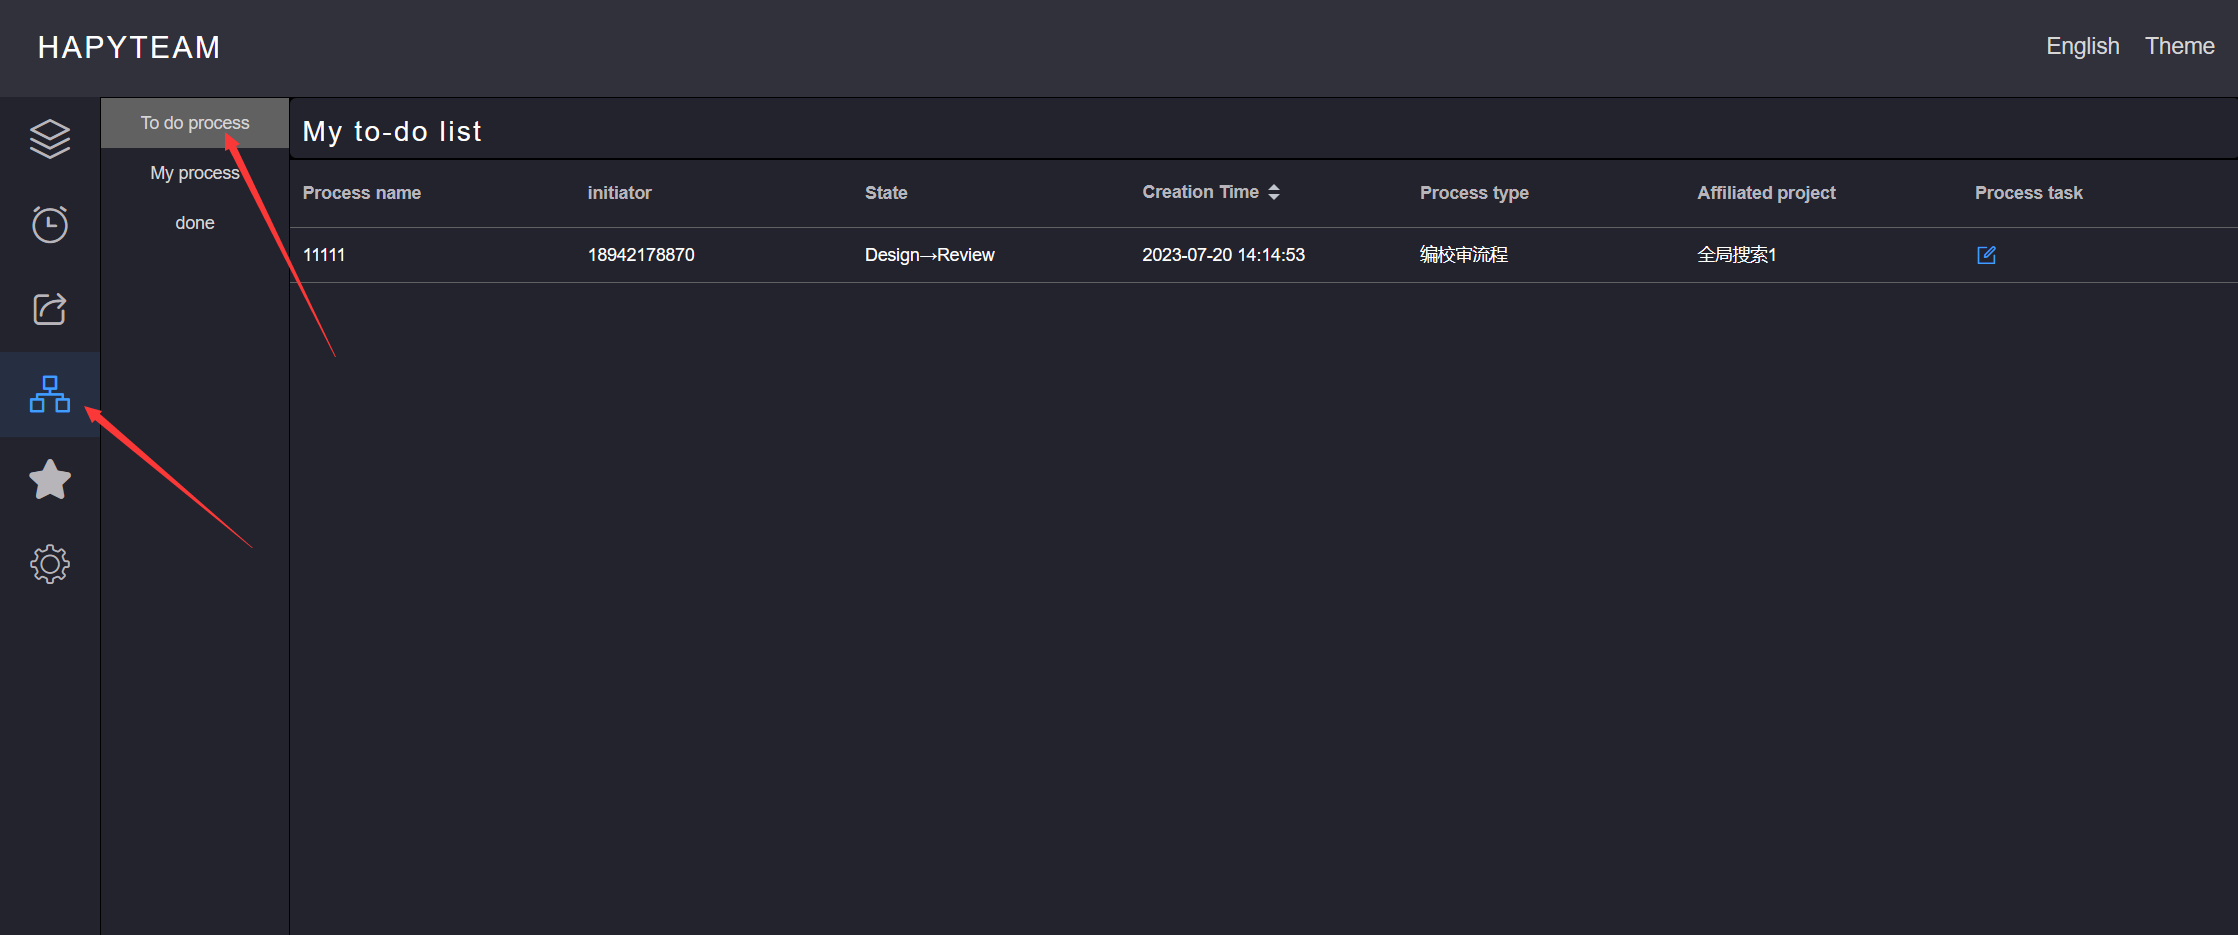The width and height of the screenshot is (2238, 935).
Task: Click the Design→Review state cell
Action: pyautogui.click(x=929, y=255)
